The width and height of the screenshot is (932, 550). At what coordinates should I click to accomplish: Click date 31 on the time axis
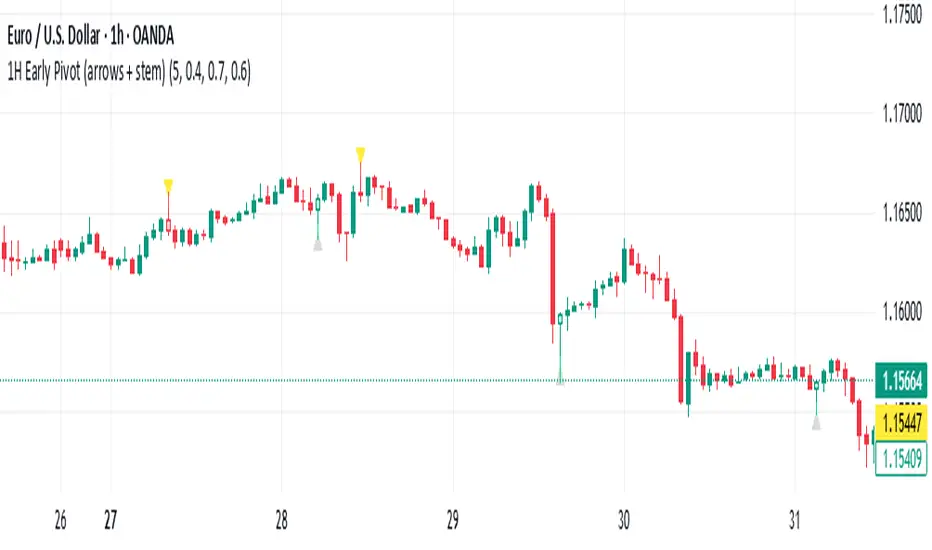(x=795, y=519)
